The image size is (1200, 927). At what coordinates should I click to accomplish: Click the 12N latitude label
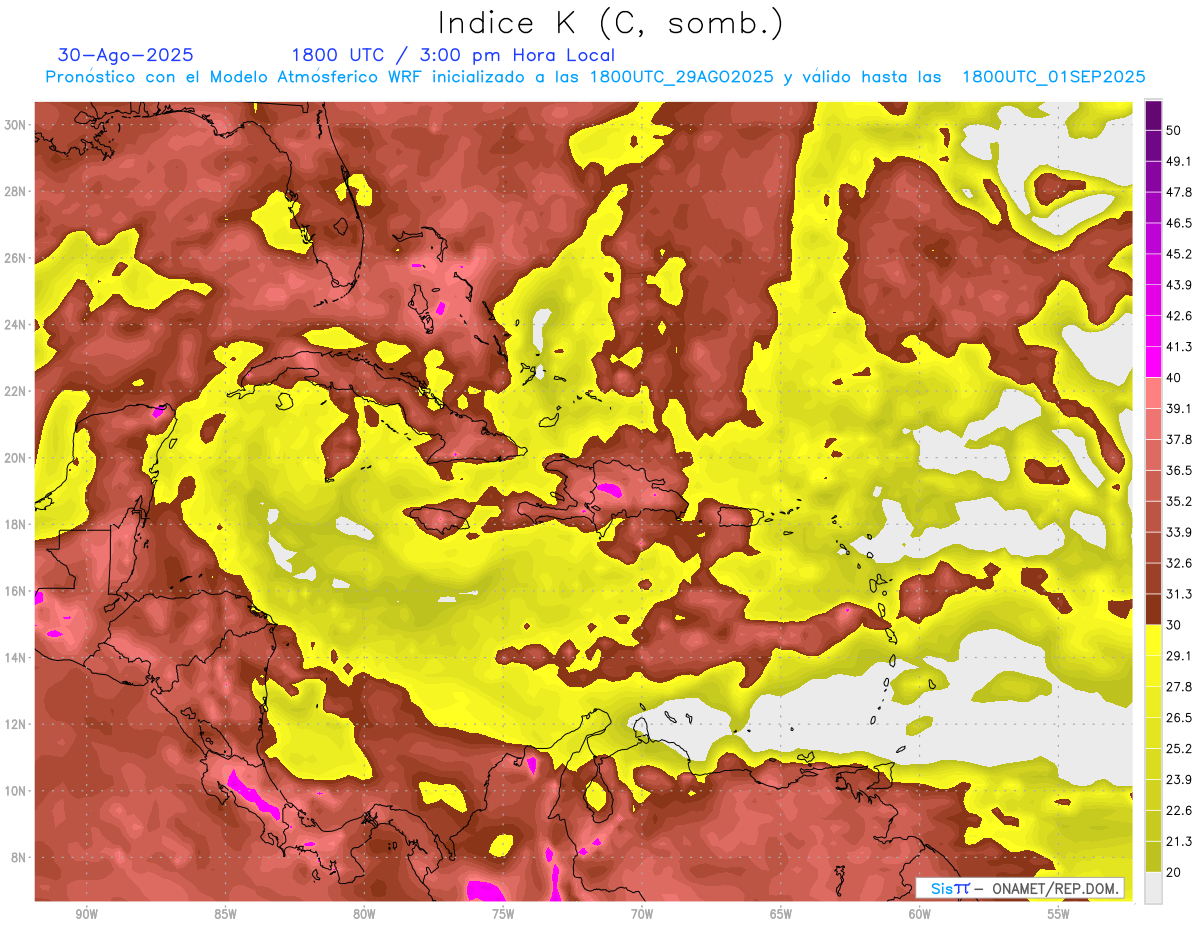tap(15, 724)
